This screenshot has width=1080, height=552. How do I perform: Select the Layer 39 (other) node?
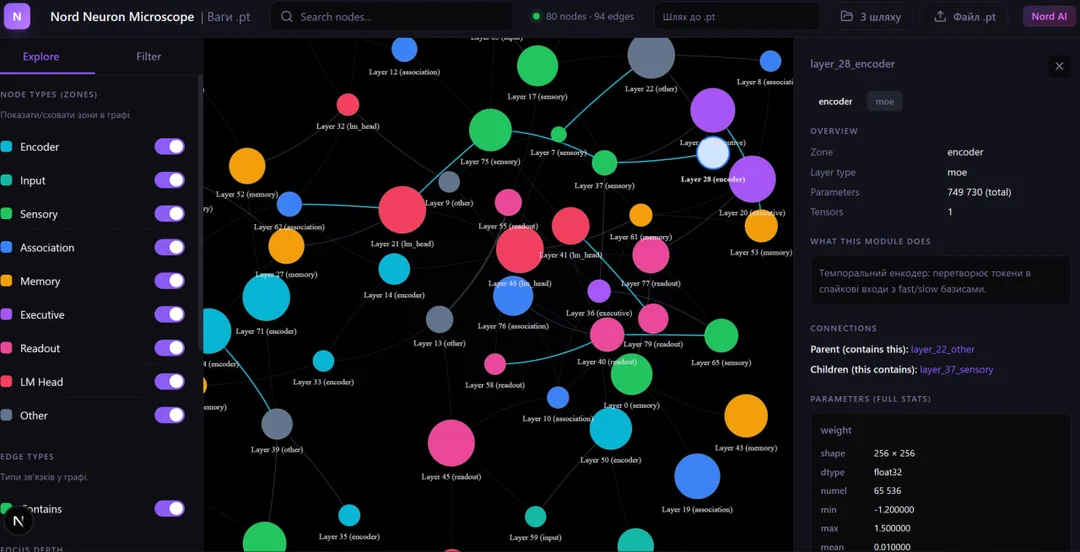[277, 424]
